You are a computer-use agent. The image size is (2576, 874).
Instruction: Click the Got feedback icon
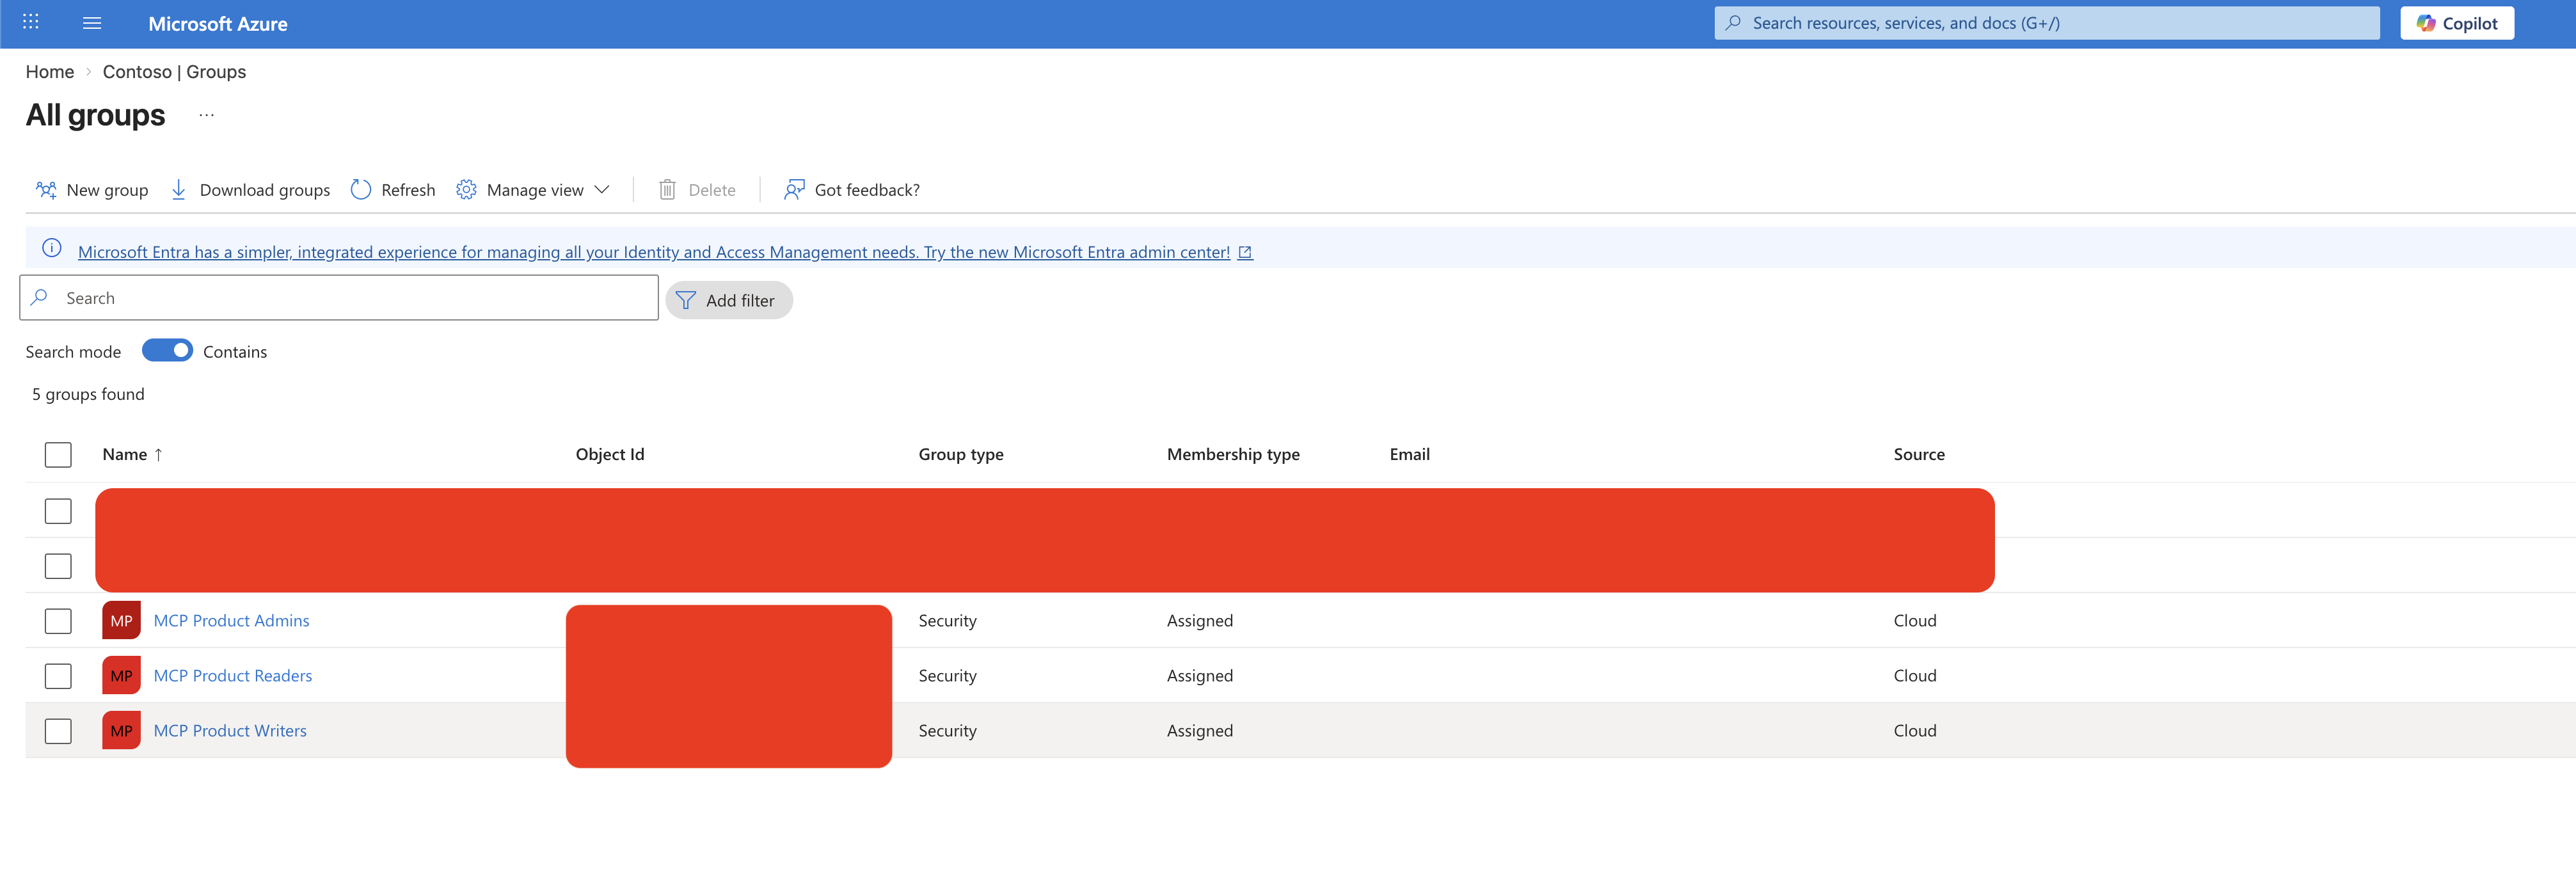pos(794,190)
